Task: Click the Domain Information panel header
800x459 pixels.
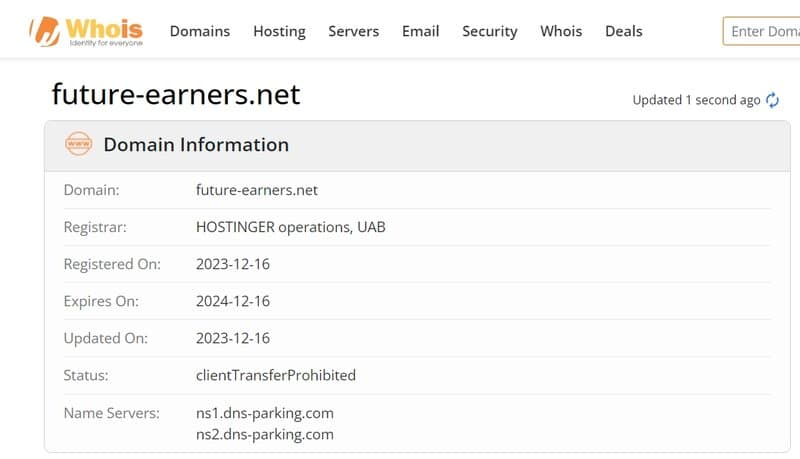Action: click(x=417, y=145)
